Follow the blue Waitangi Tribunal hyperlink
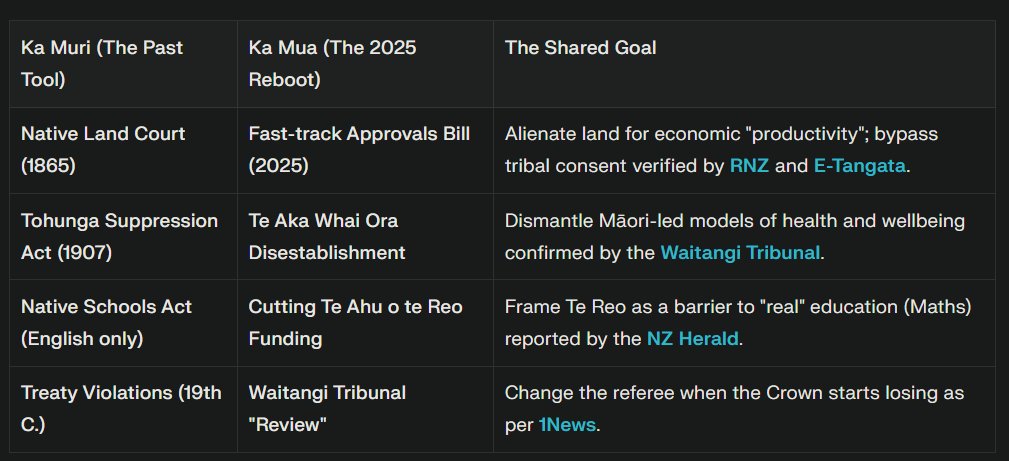The width and height of the screenshot is (1009, 461). 739,253
